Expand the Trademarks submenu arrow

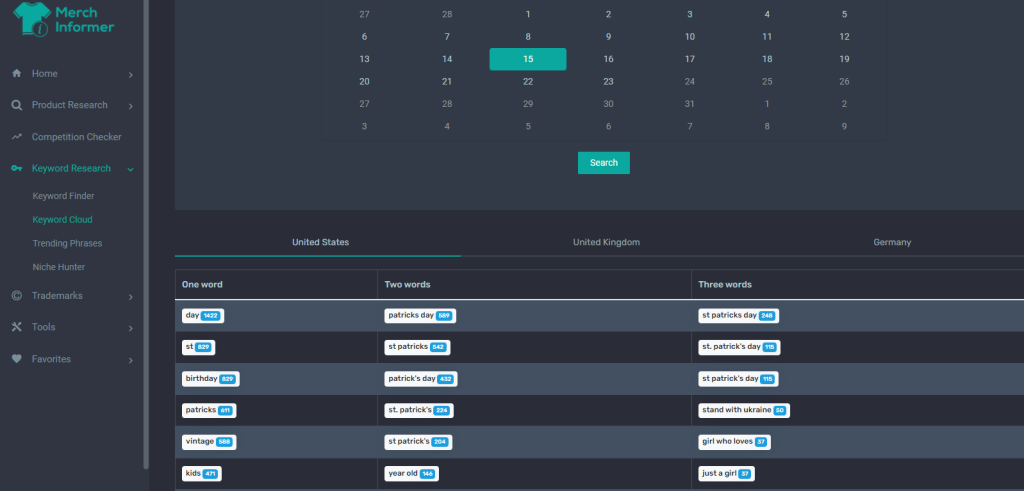[131, 297]
